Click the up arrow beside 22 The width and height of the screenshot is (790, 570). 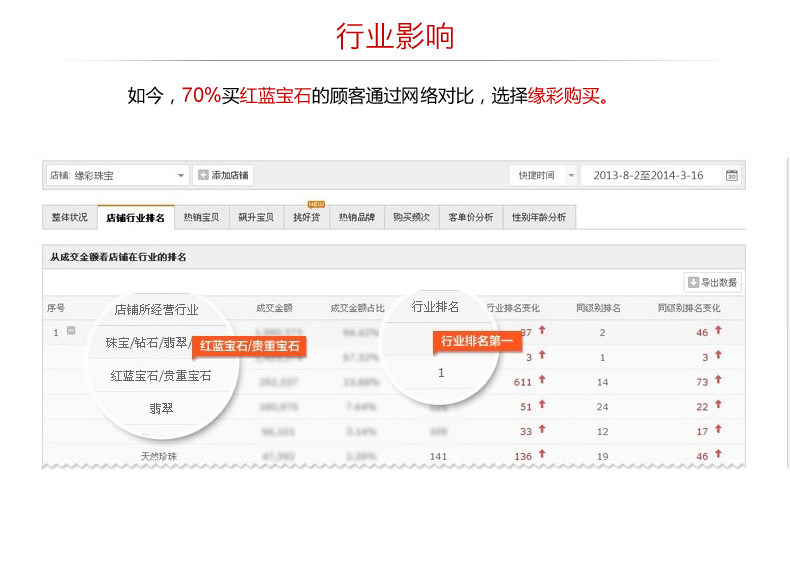[718, 404]
